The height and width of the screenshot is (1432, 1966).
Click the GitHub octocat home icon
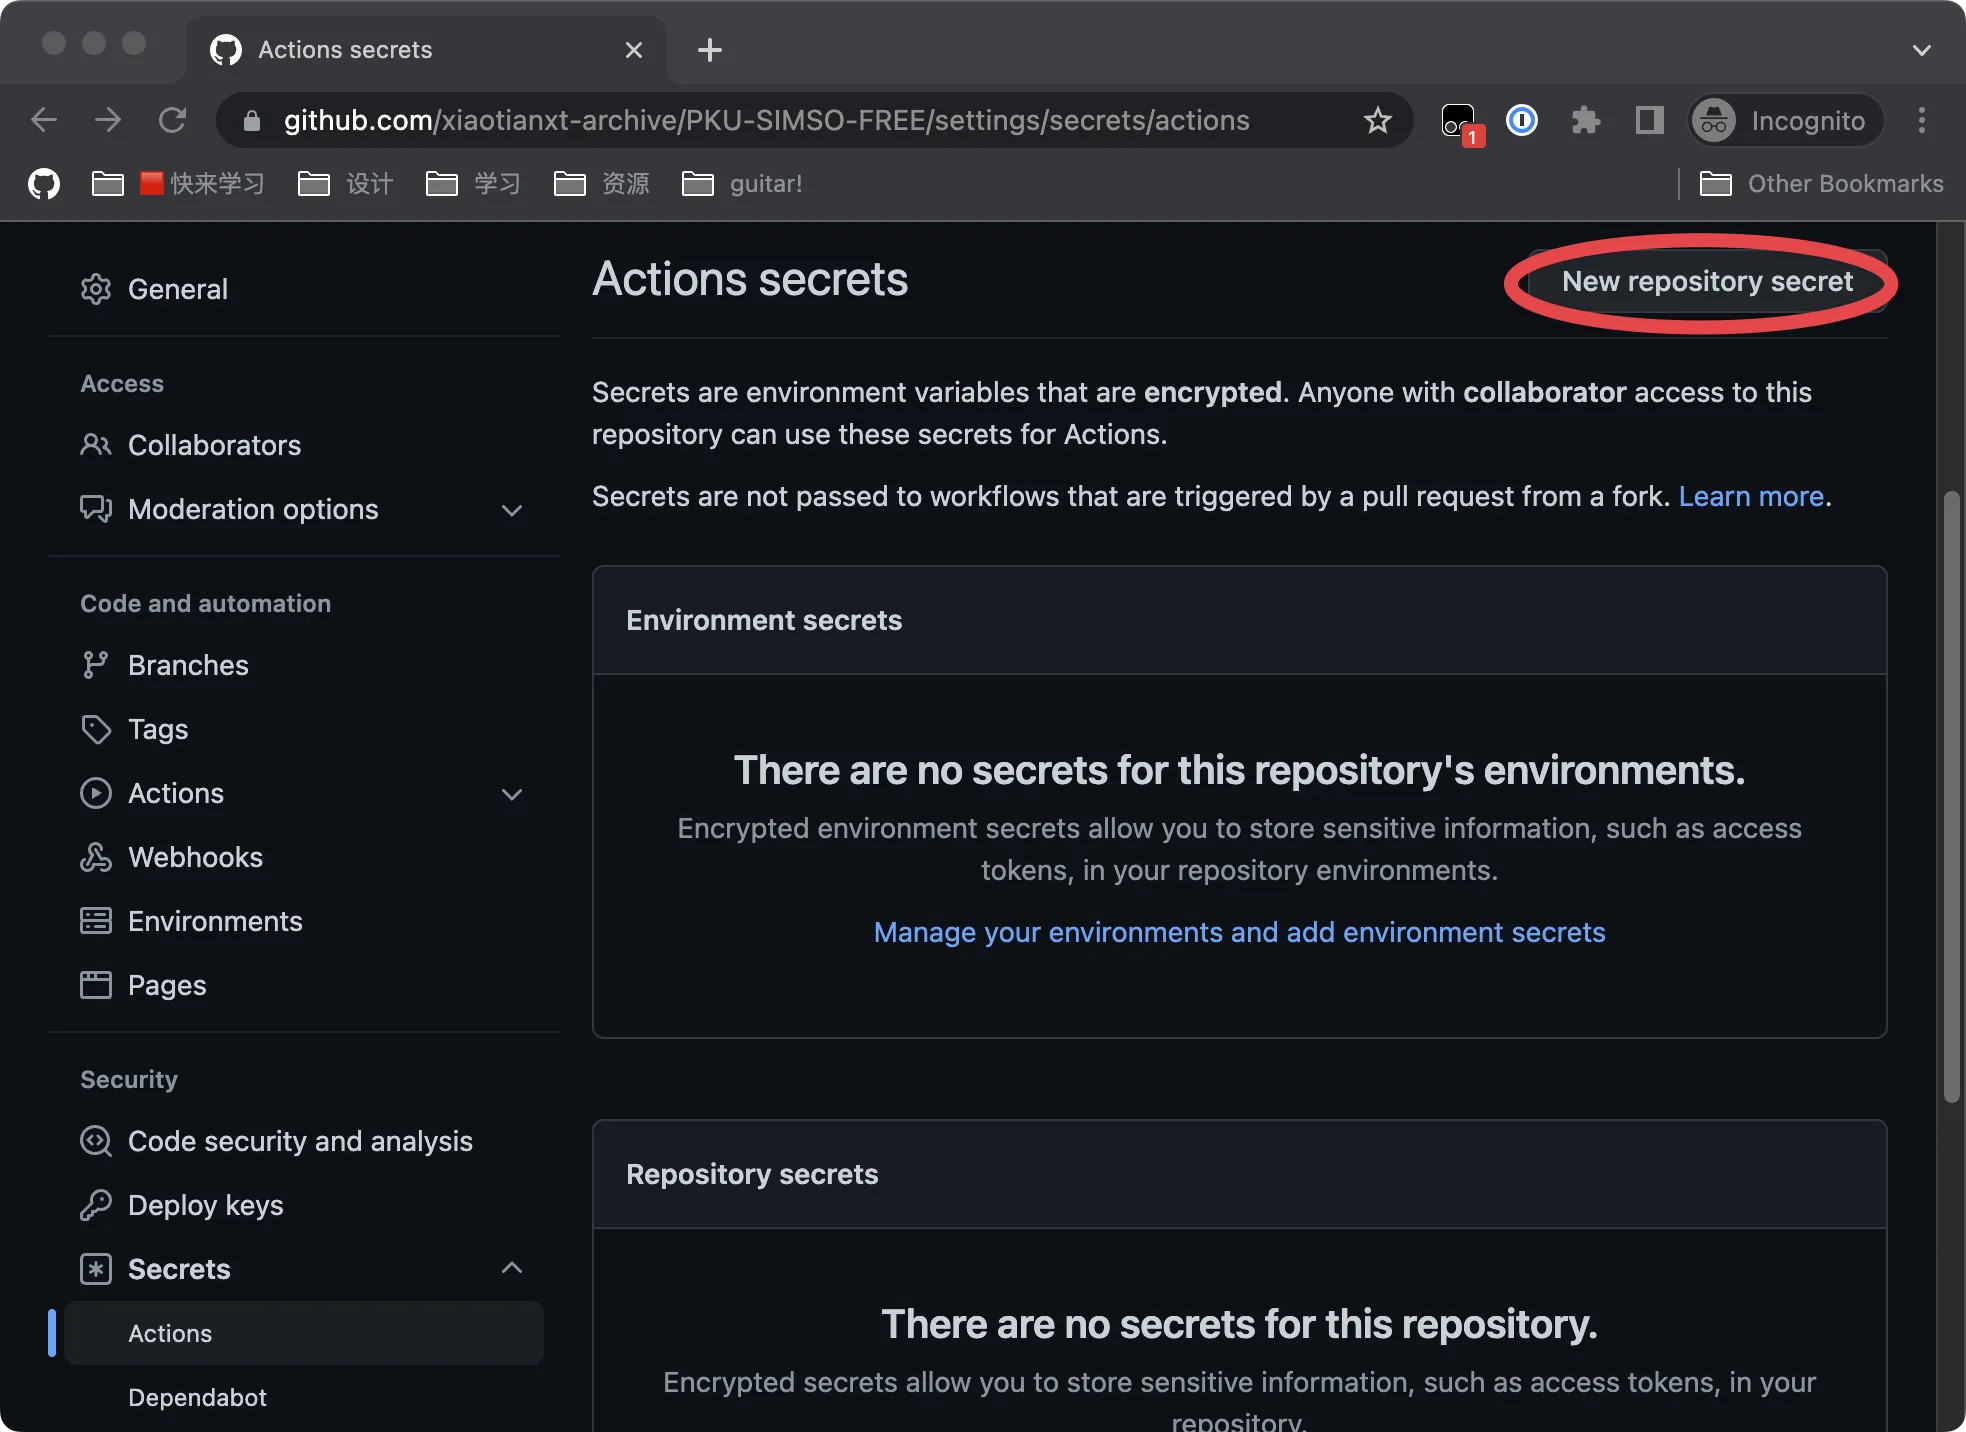click(43, 182)
